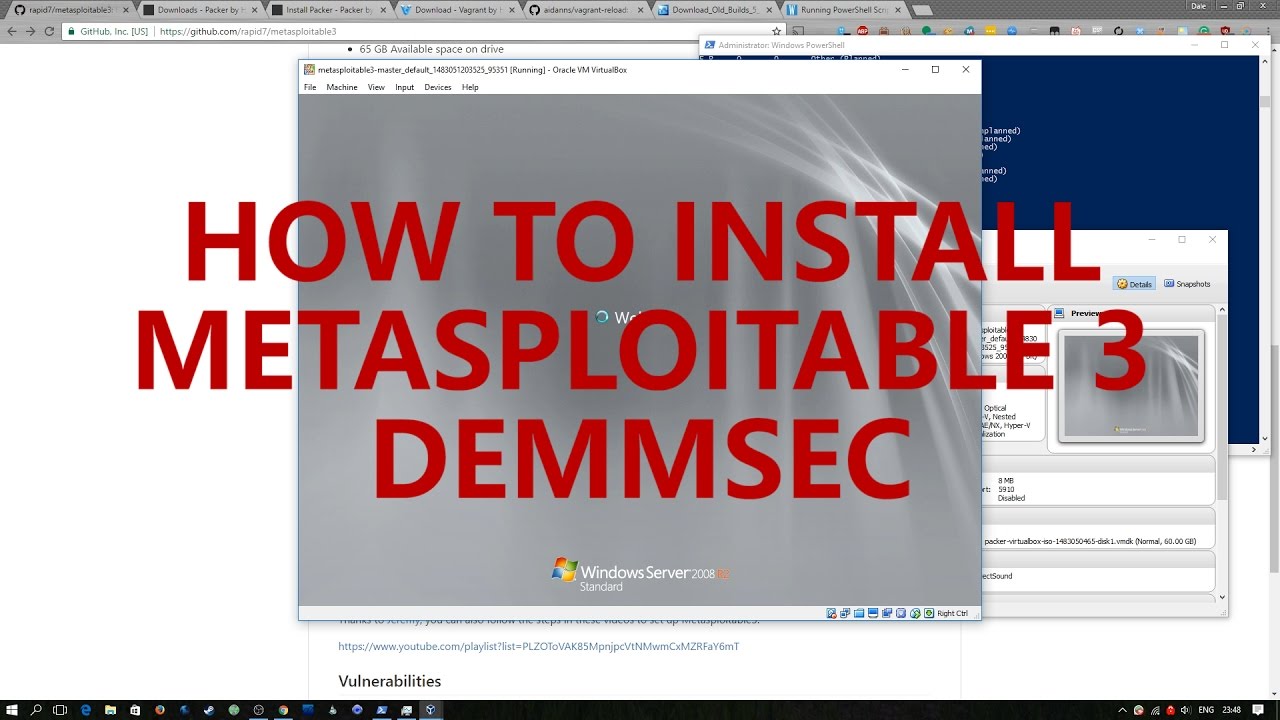
Task: Click the Details button in VirtualBox Manager
Action: pos(1134,284)
